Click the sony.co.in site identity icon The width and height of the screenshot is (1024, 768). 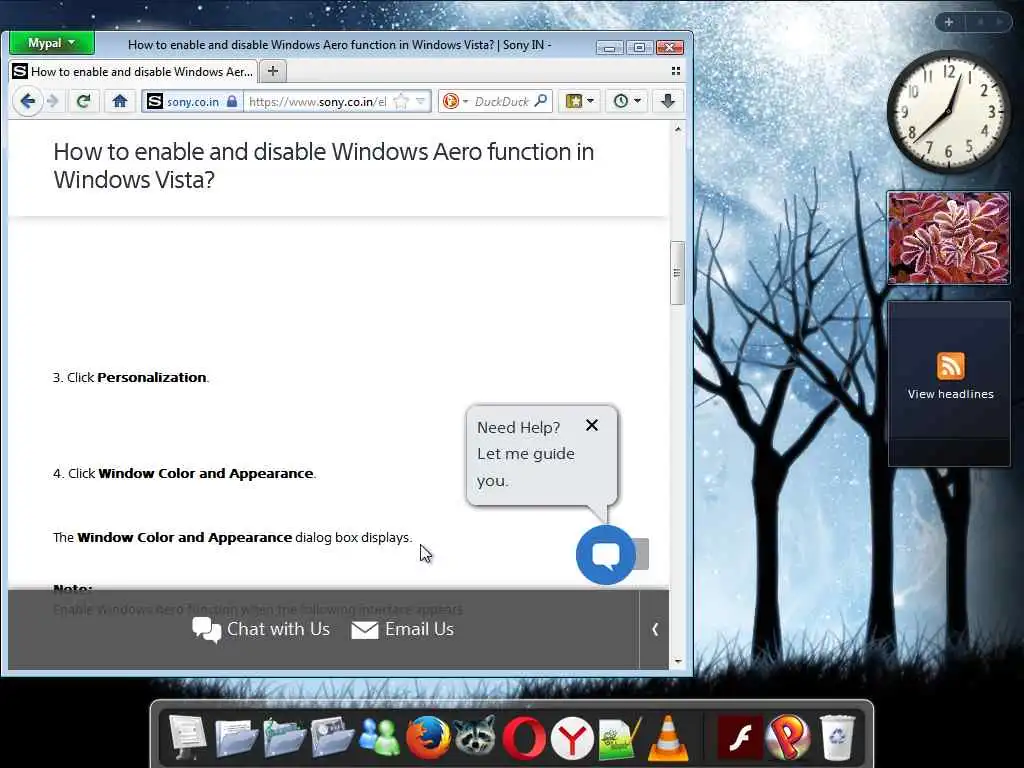click(155, 101)
